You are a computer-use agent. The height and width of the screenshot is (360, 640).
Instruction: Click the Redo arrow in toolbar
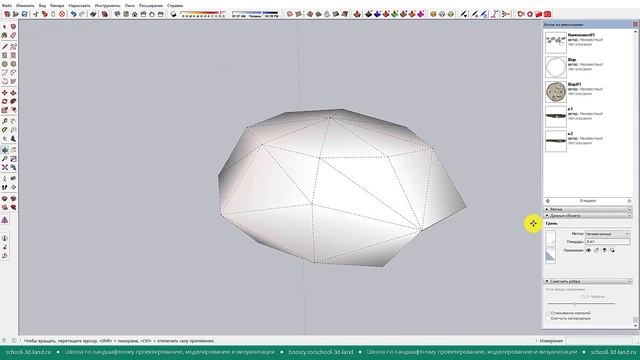pos(82,14)
